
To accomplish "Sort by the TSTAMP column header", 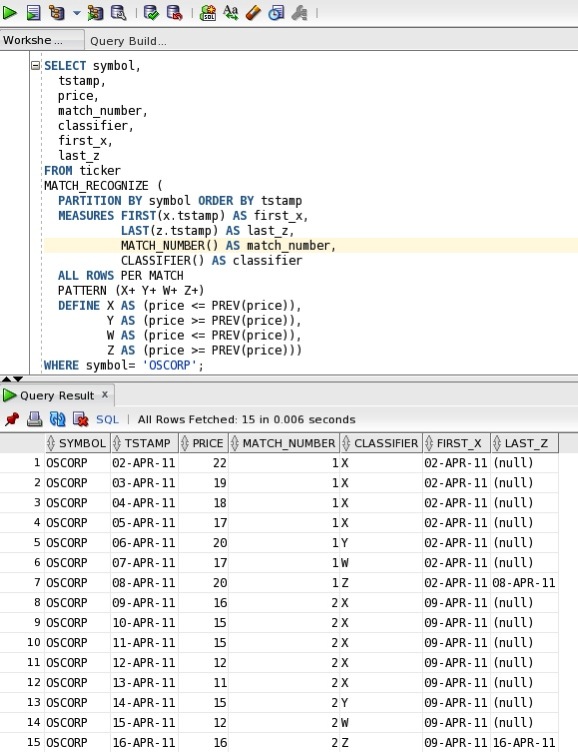I will coord(144,443).
